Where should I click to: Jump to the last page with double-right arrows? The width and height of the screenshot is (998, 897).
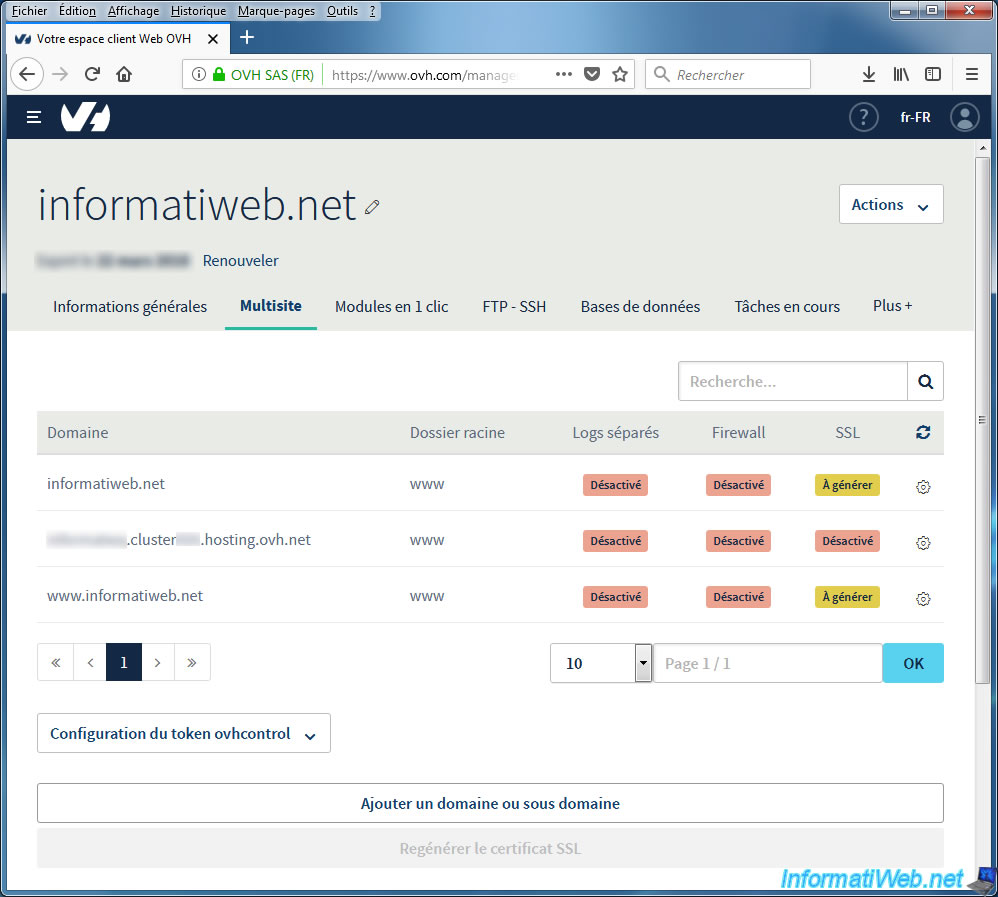192,663
